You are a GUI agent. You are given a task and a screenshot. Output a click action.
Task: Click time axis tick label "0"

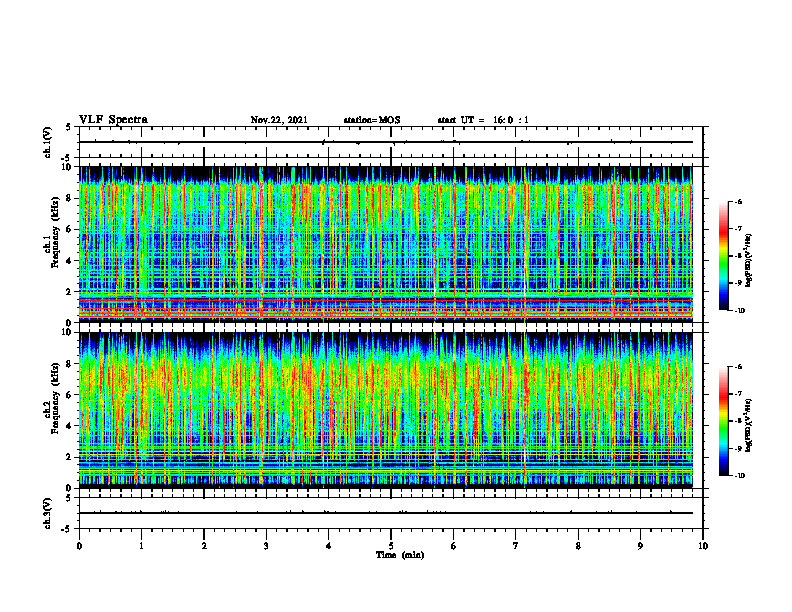(79, 546)
